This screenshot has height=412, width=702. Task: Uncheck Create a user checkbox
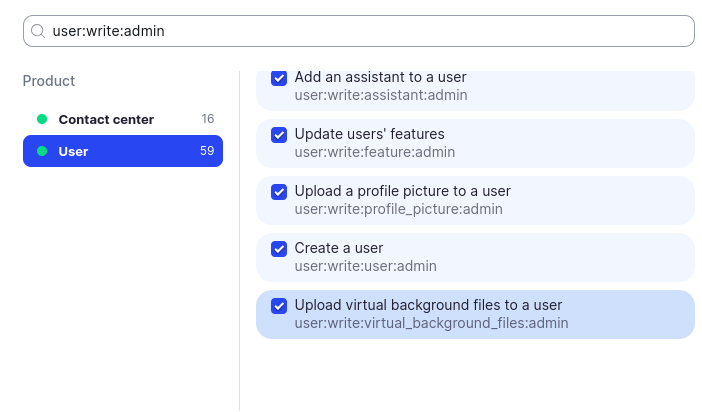[x=279, y=248]
